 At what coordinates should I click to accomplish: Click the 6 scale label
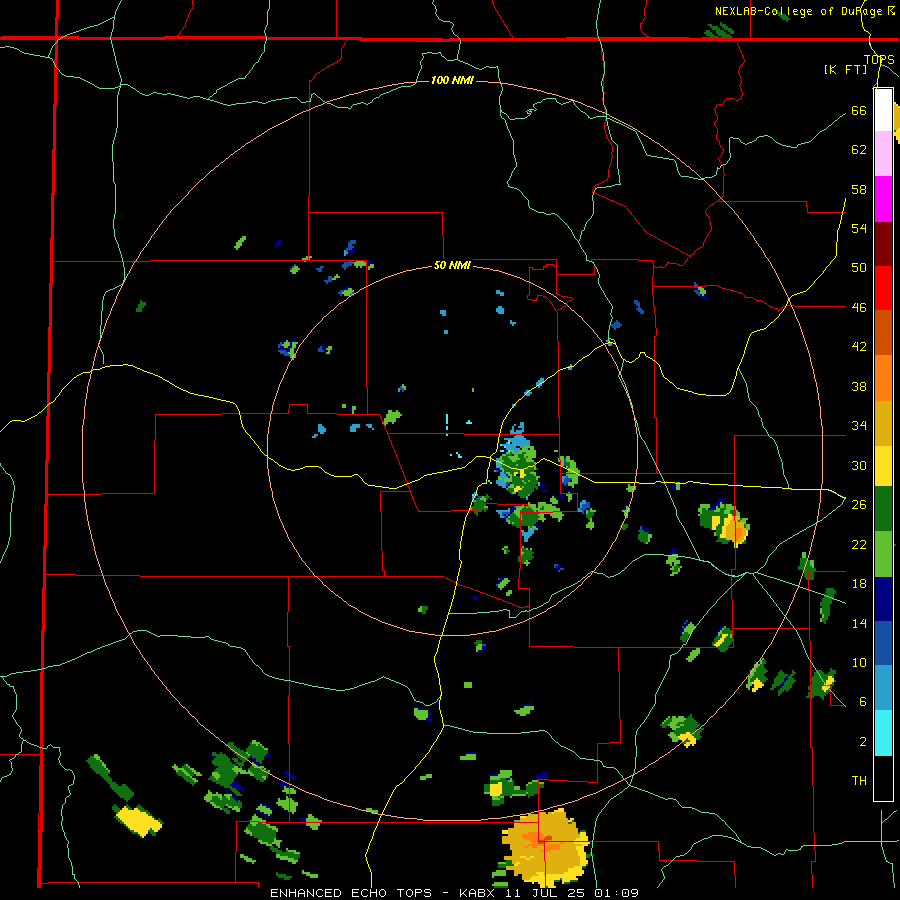pos(862,701)
